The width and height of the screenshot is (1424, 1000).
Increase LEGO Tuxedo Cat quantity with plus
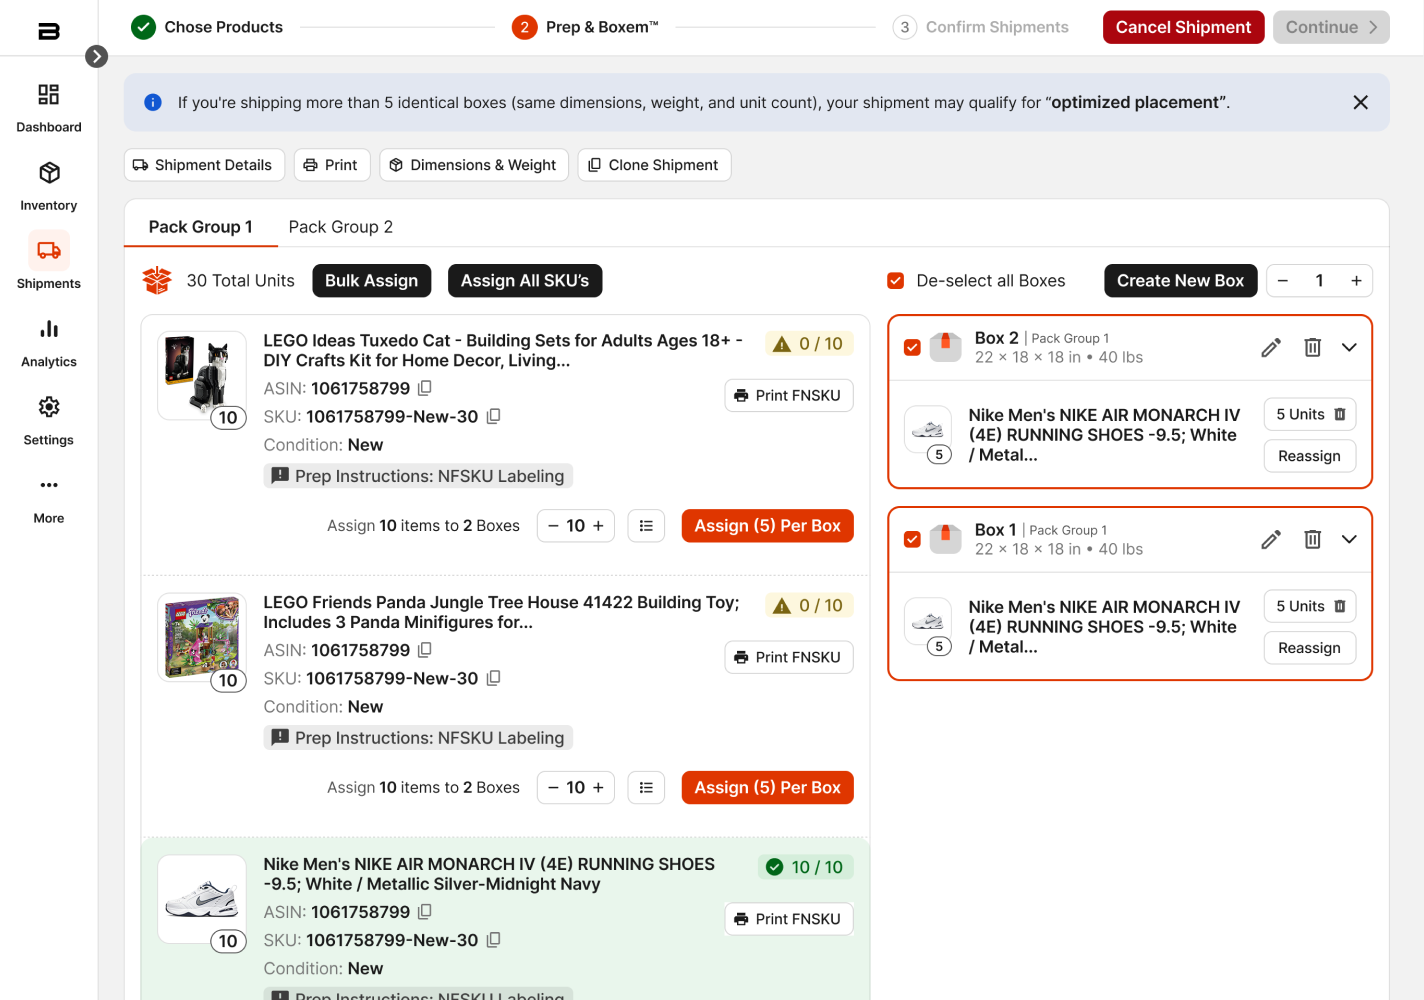(599, 526)
